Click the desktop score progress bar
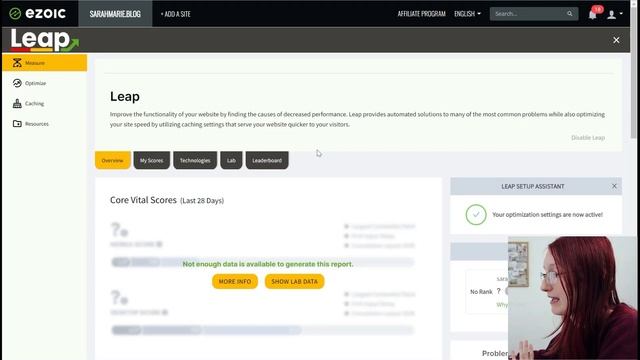640x360 pixels. coord(263,330)
